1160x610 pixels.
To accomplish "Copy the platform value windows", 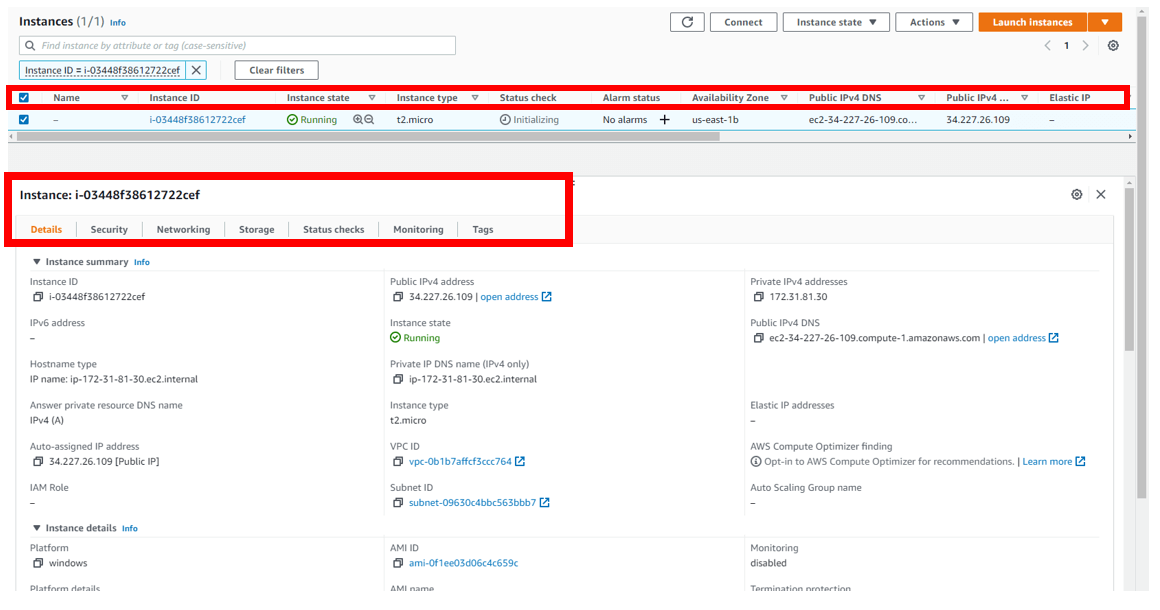I will click(38, 563).
